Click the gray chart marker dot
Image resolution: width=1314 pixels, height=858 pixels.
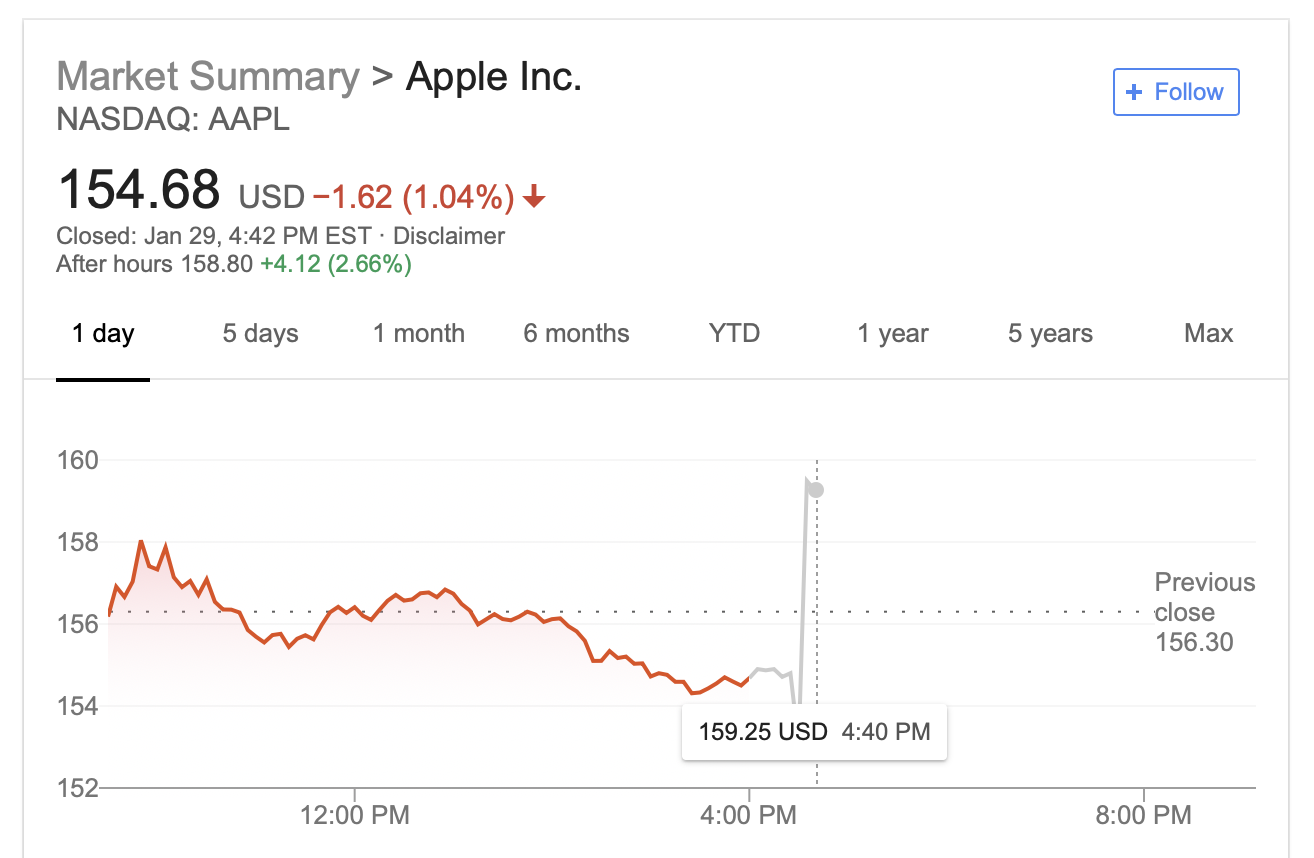[816, 490]
